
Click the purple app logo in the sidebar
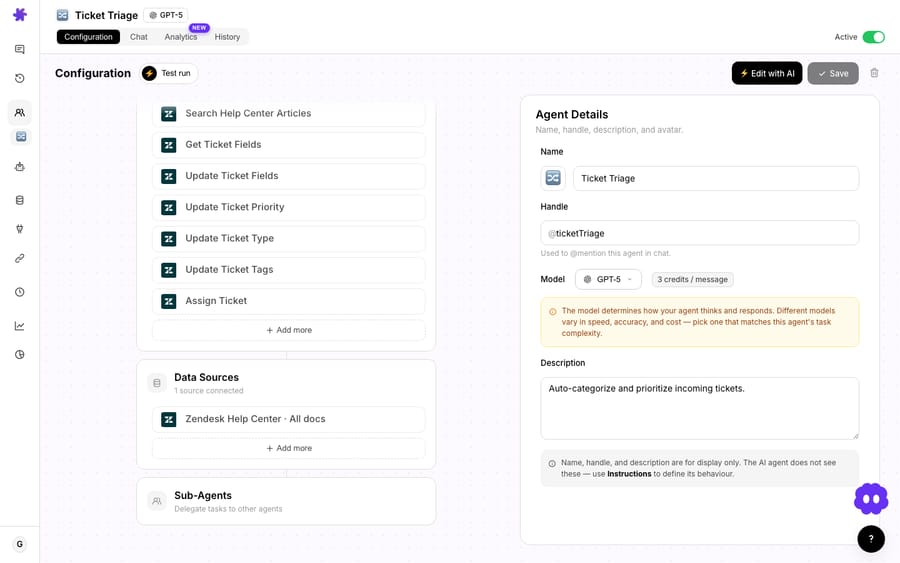[x=20, y=14]
